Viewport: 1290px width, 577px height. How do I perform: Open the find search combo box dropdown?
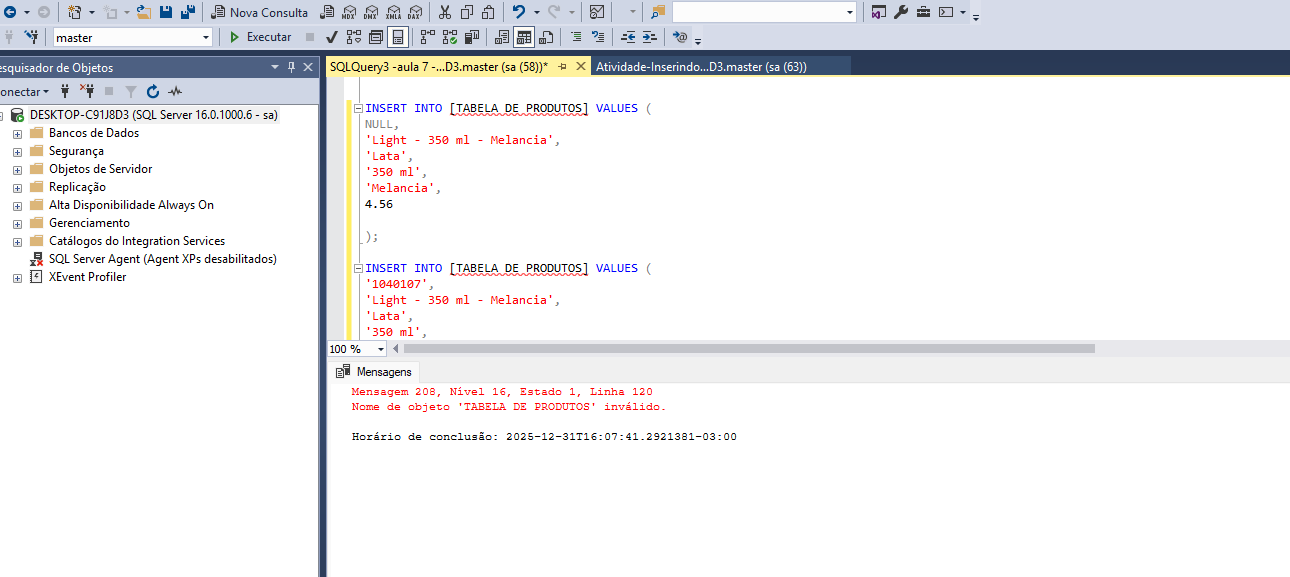pyautogui.click(x=850, y=12)
